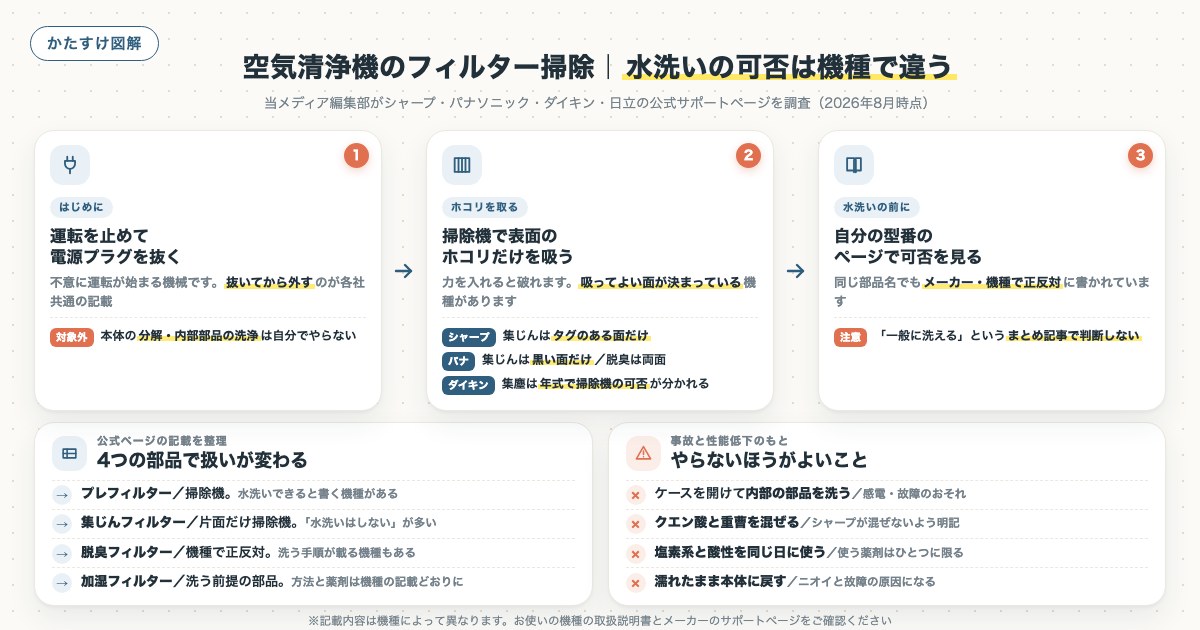The image size is (1200, 630).
Task: Click the footnote starting with ※記載内容は機種によって
Action: pyautogui.click(x=600, y=620)
